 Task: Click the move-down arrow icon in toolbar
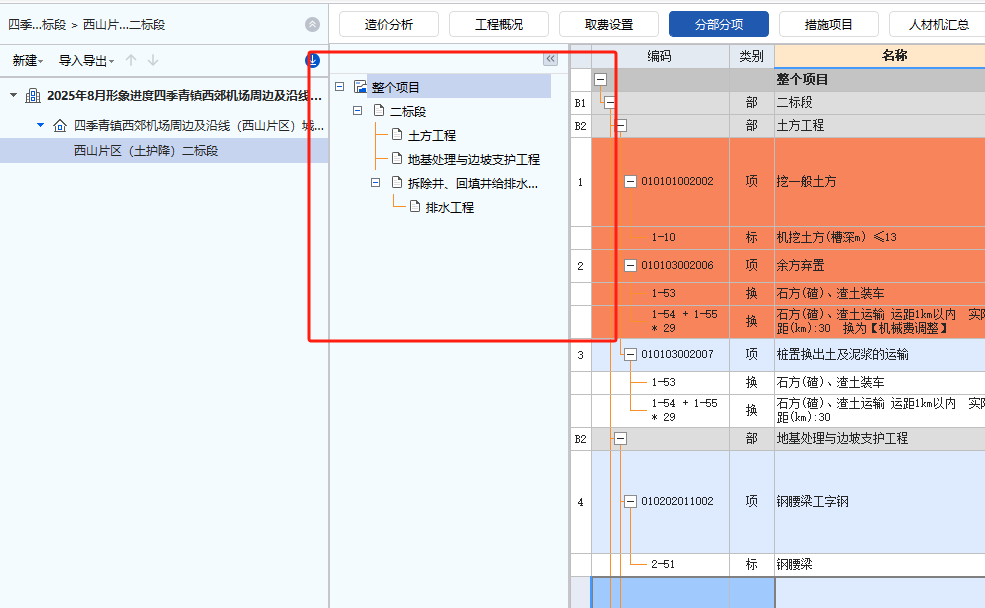point(150,60)
